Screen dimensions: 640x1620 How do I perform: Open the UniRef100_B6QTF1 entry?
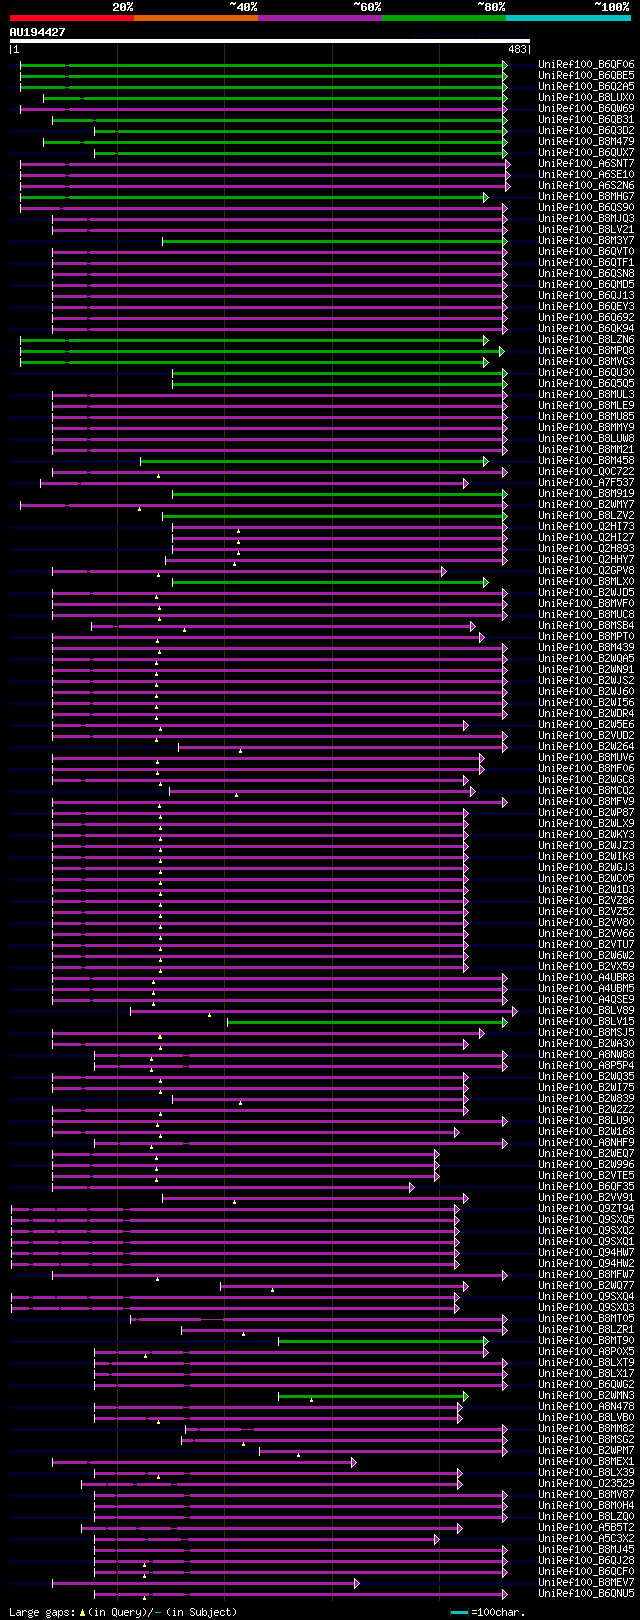tap(586, 262)
